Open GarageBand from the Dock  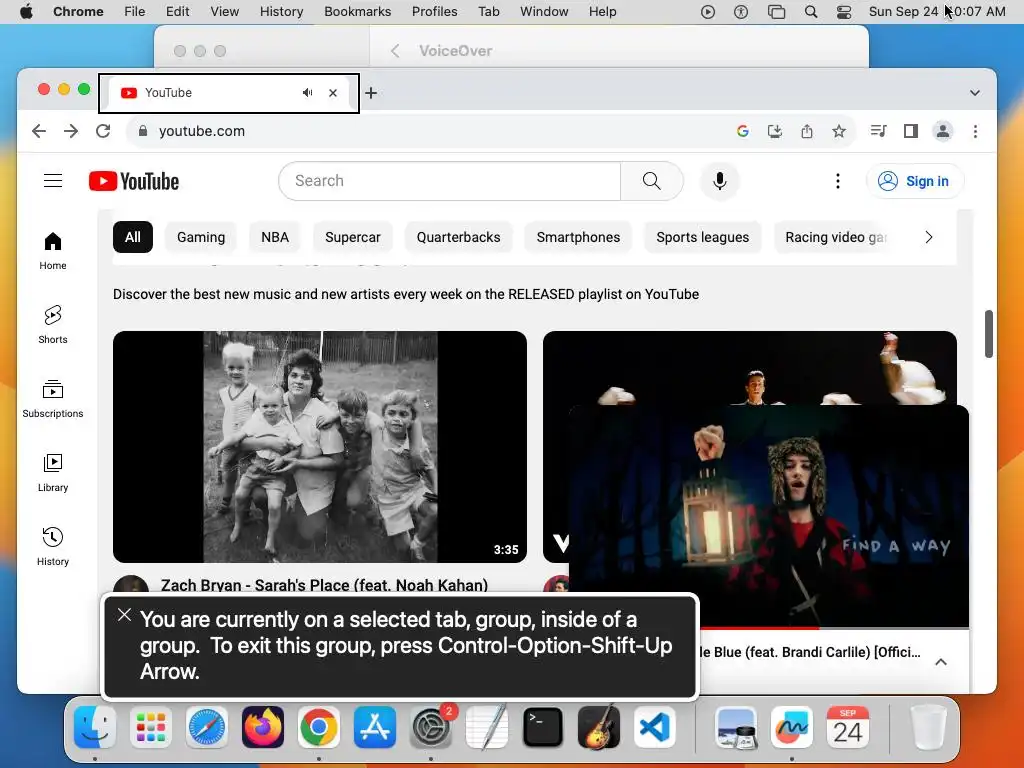coord(599,727)
